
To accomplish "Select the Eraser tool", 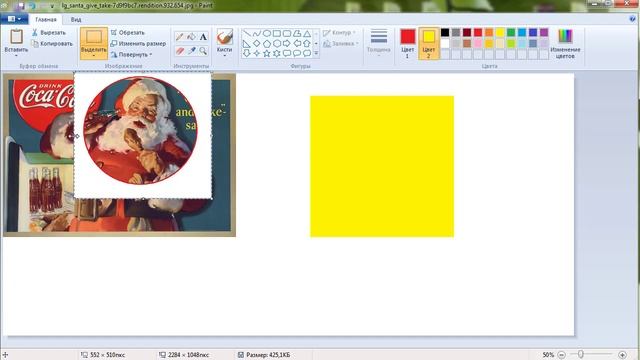I will [x=180, y=51].
